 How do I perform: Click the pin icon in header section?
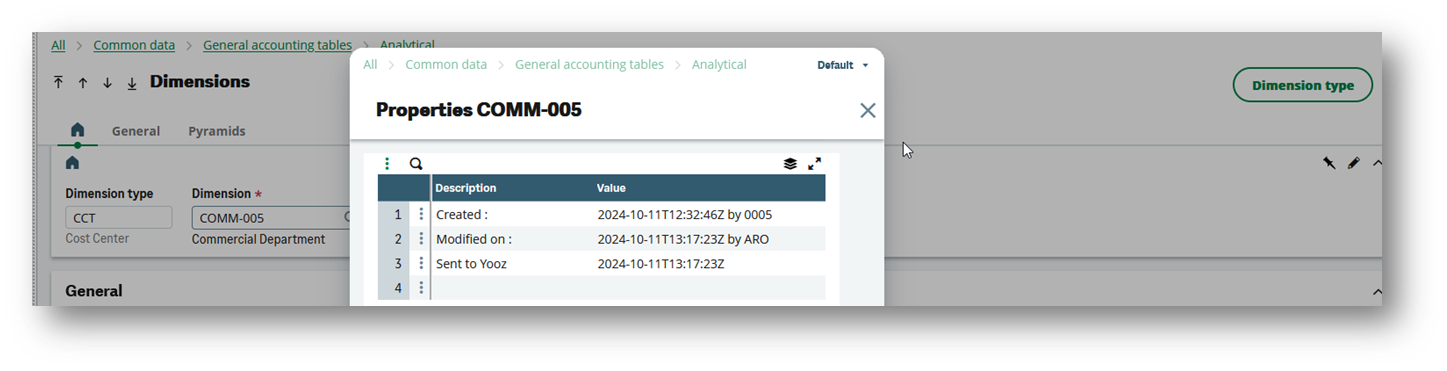click(1329, 163)
